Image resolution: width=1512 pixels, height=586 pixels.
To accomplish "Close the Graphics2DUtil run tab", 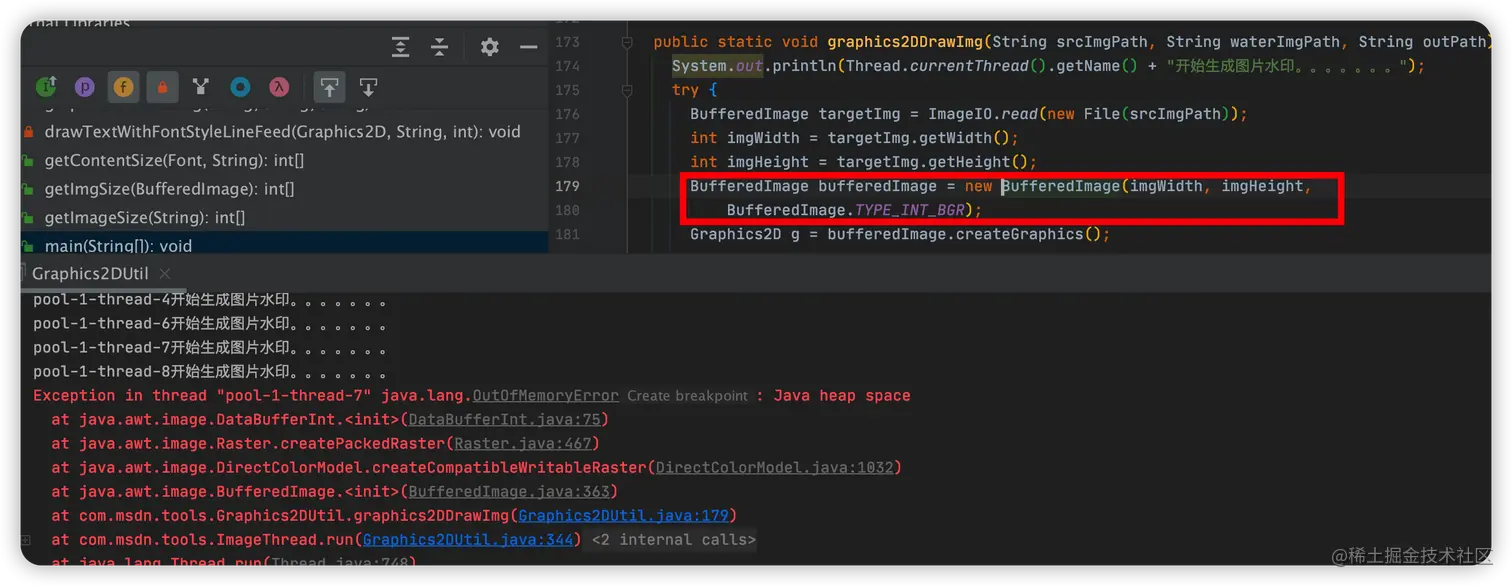I will pos(165,273).
